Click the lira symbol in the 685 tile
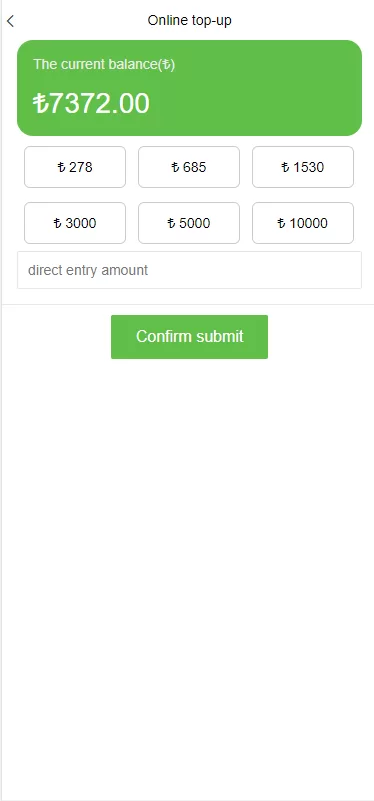374x801 pixels. (175, 168)
